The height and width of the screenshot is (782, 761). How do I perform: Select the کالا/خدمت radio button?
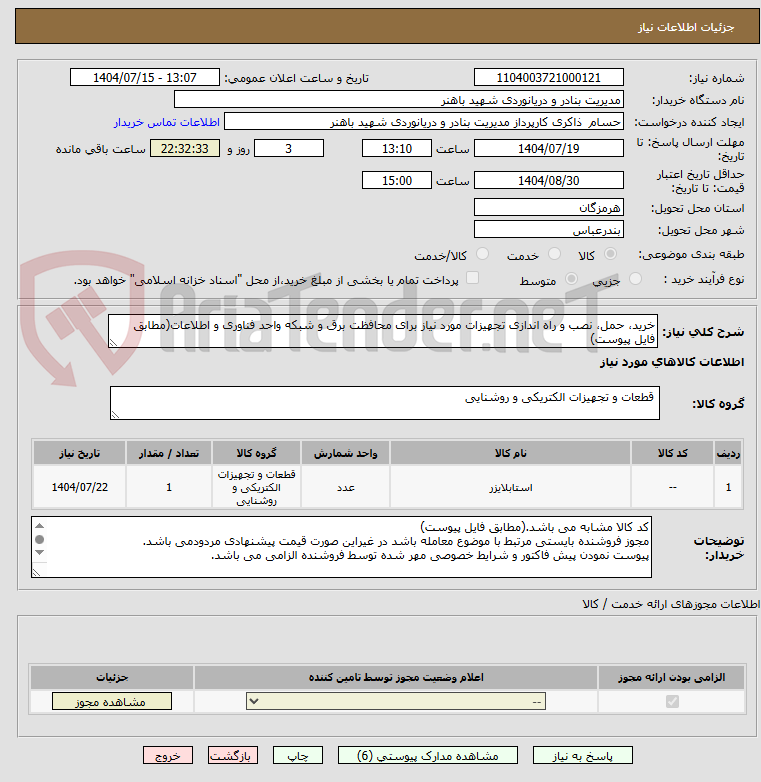tap(482, 254)
